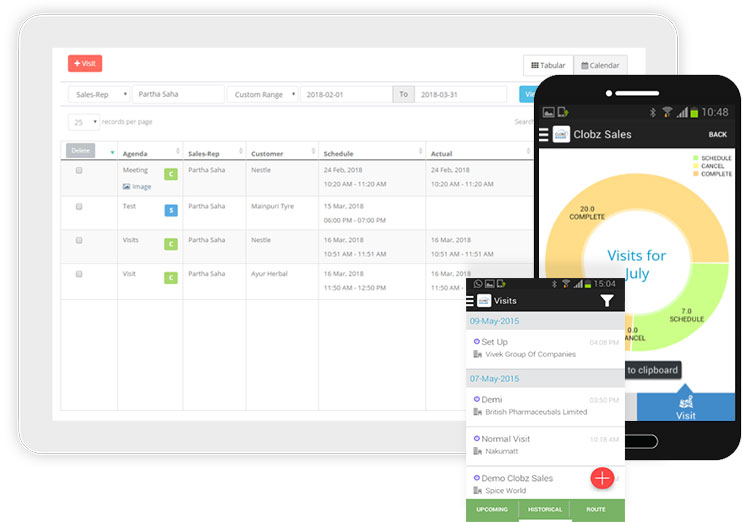Click green C badge in Ayur Herbal row
This screenshot has width=742, height=522.
coord(171,278)
